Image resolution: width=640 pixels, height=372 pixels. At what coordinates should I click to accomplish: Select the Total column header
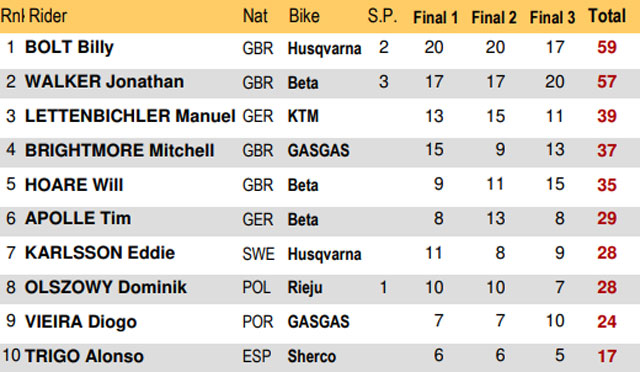(607, 16)
